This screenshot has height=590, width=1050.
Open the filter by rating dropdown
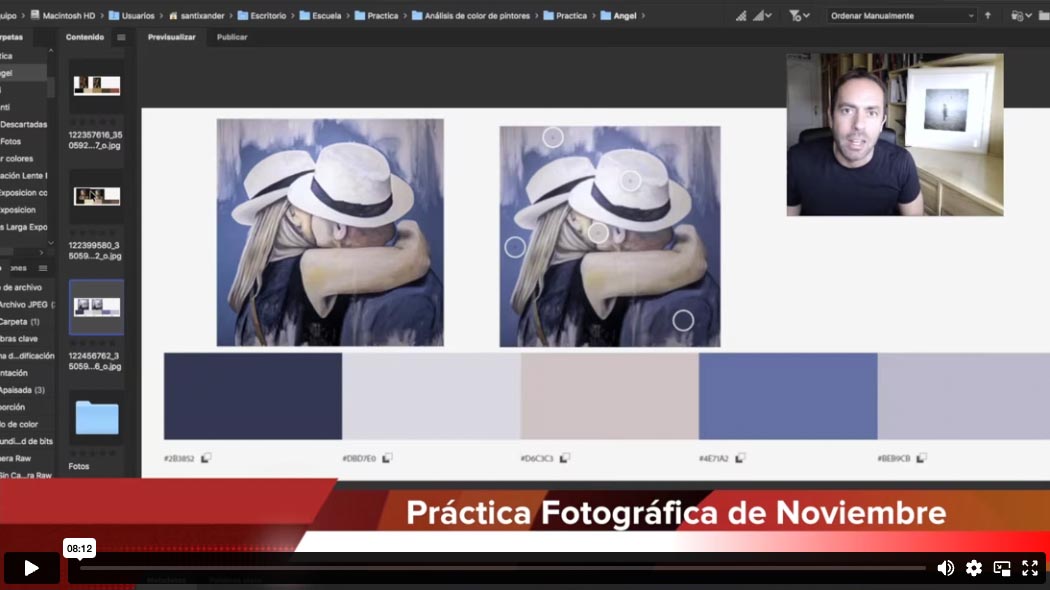799,15
